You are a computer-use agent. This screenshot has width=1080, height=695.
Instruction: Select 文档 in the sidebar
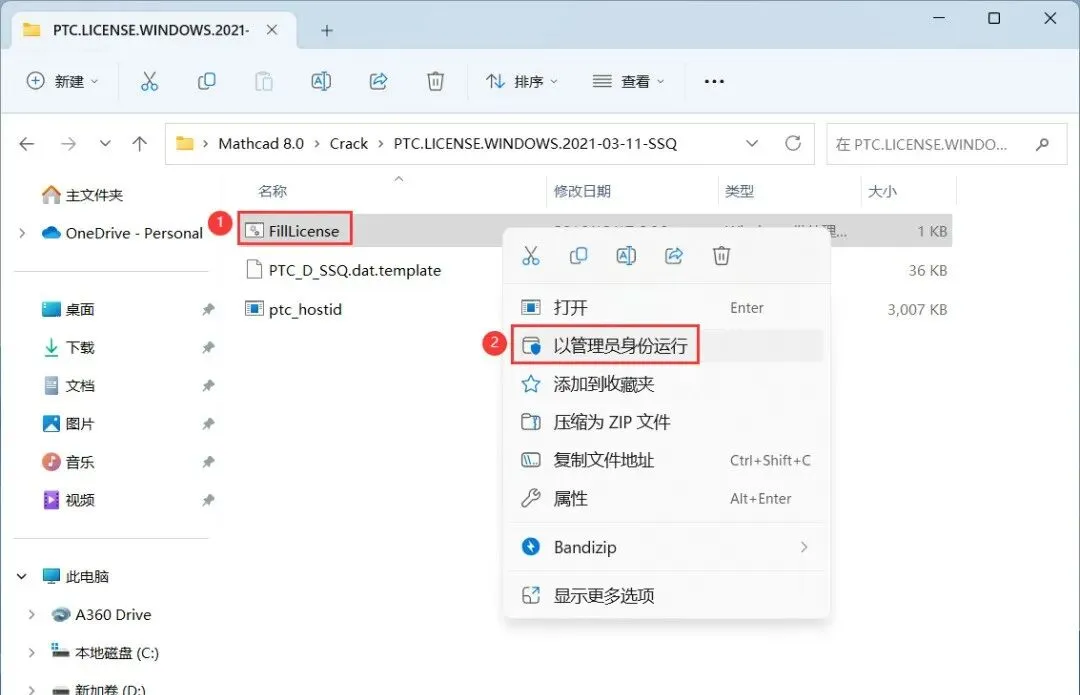coord(68,385)
